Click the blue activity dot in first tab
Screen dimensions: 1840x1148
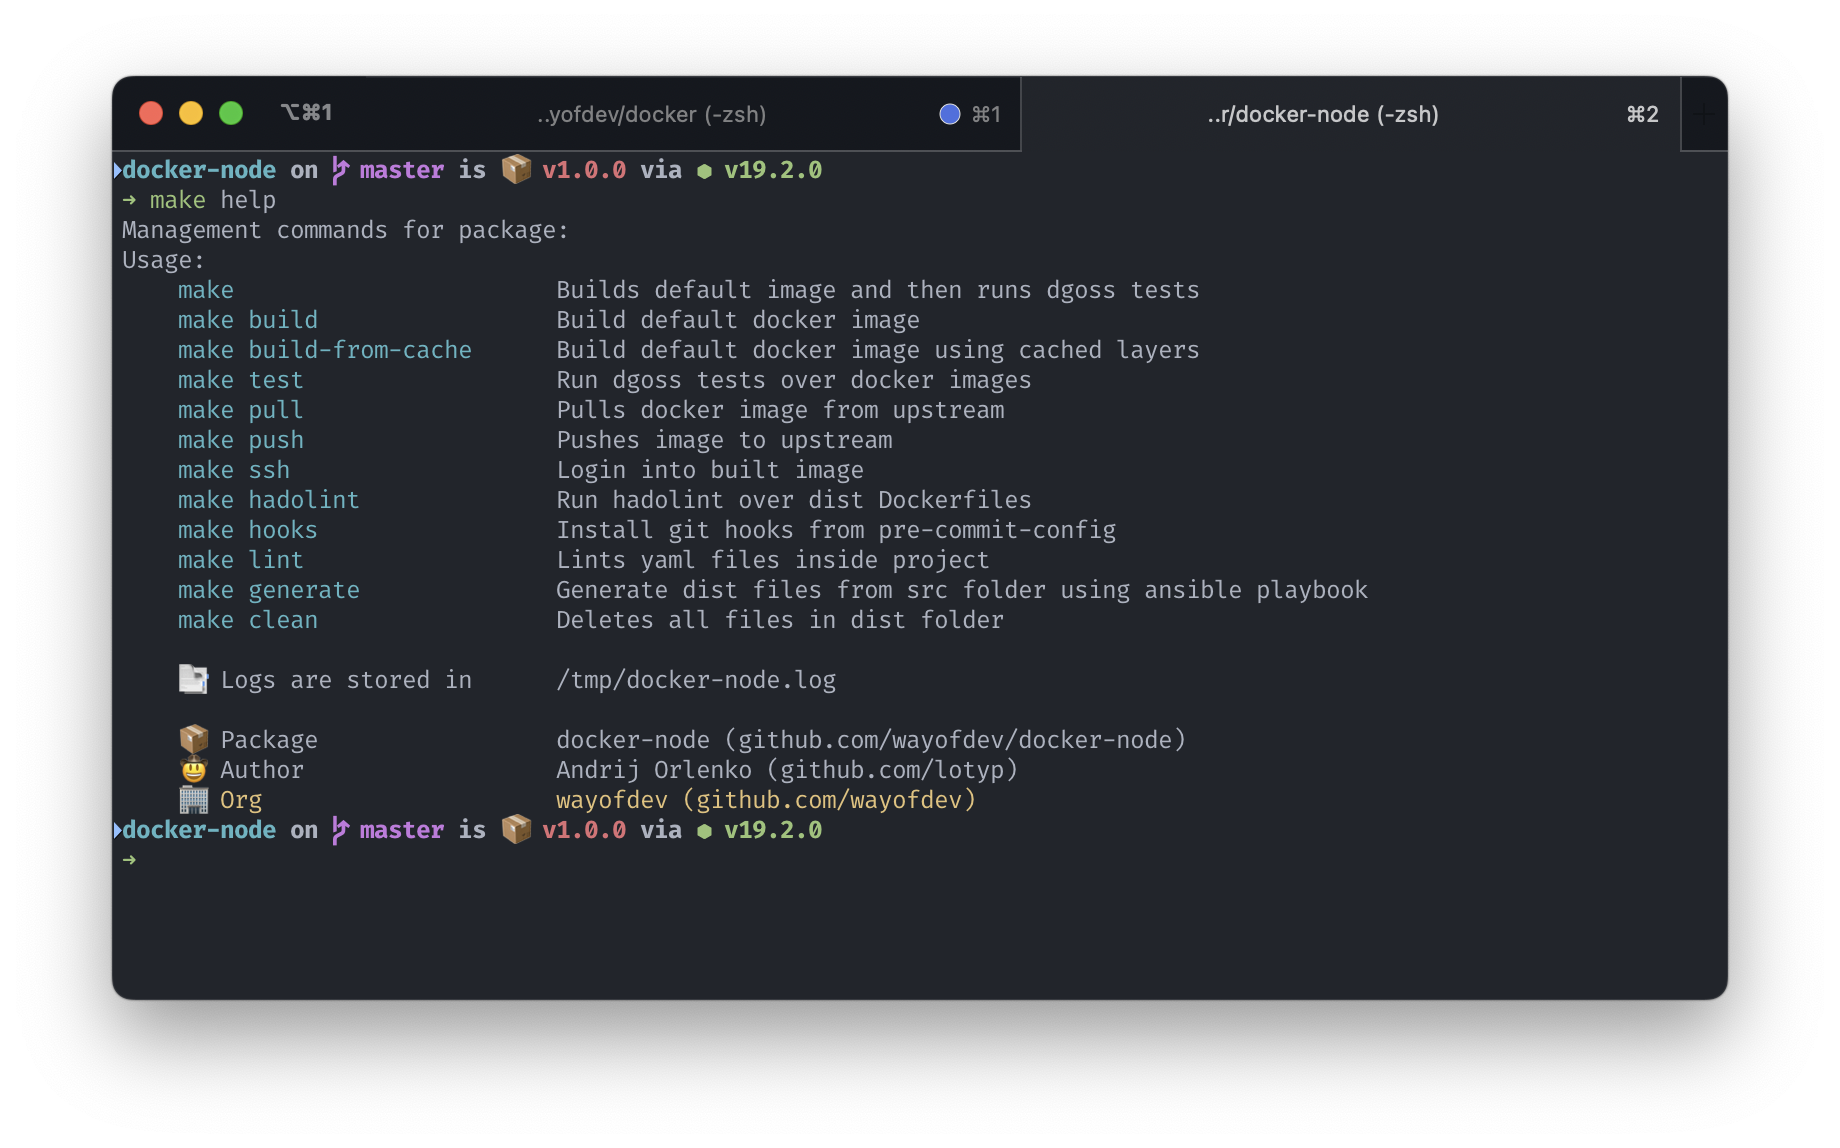tap(949, 114)
